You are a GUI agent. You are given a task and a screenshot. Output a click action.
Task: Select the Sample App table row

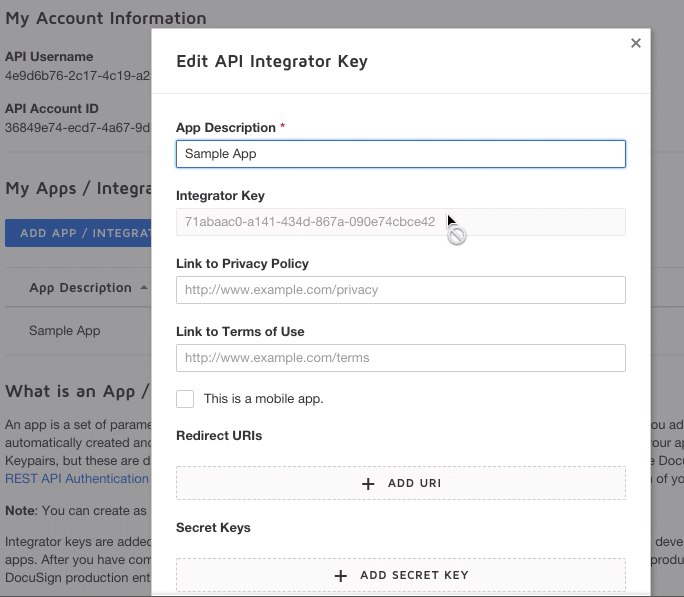(x=65, y=331)
